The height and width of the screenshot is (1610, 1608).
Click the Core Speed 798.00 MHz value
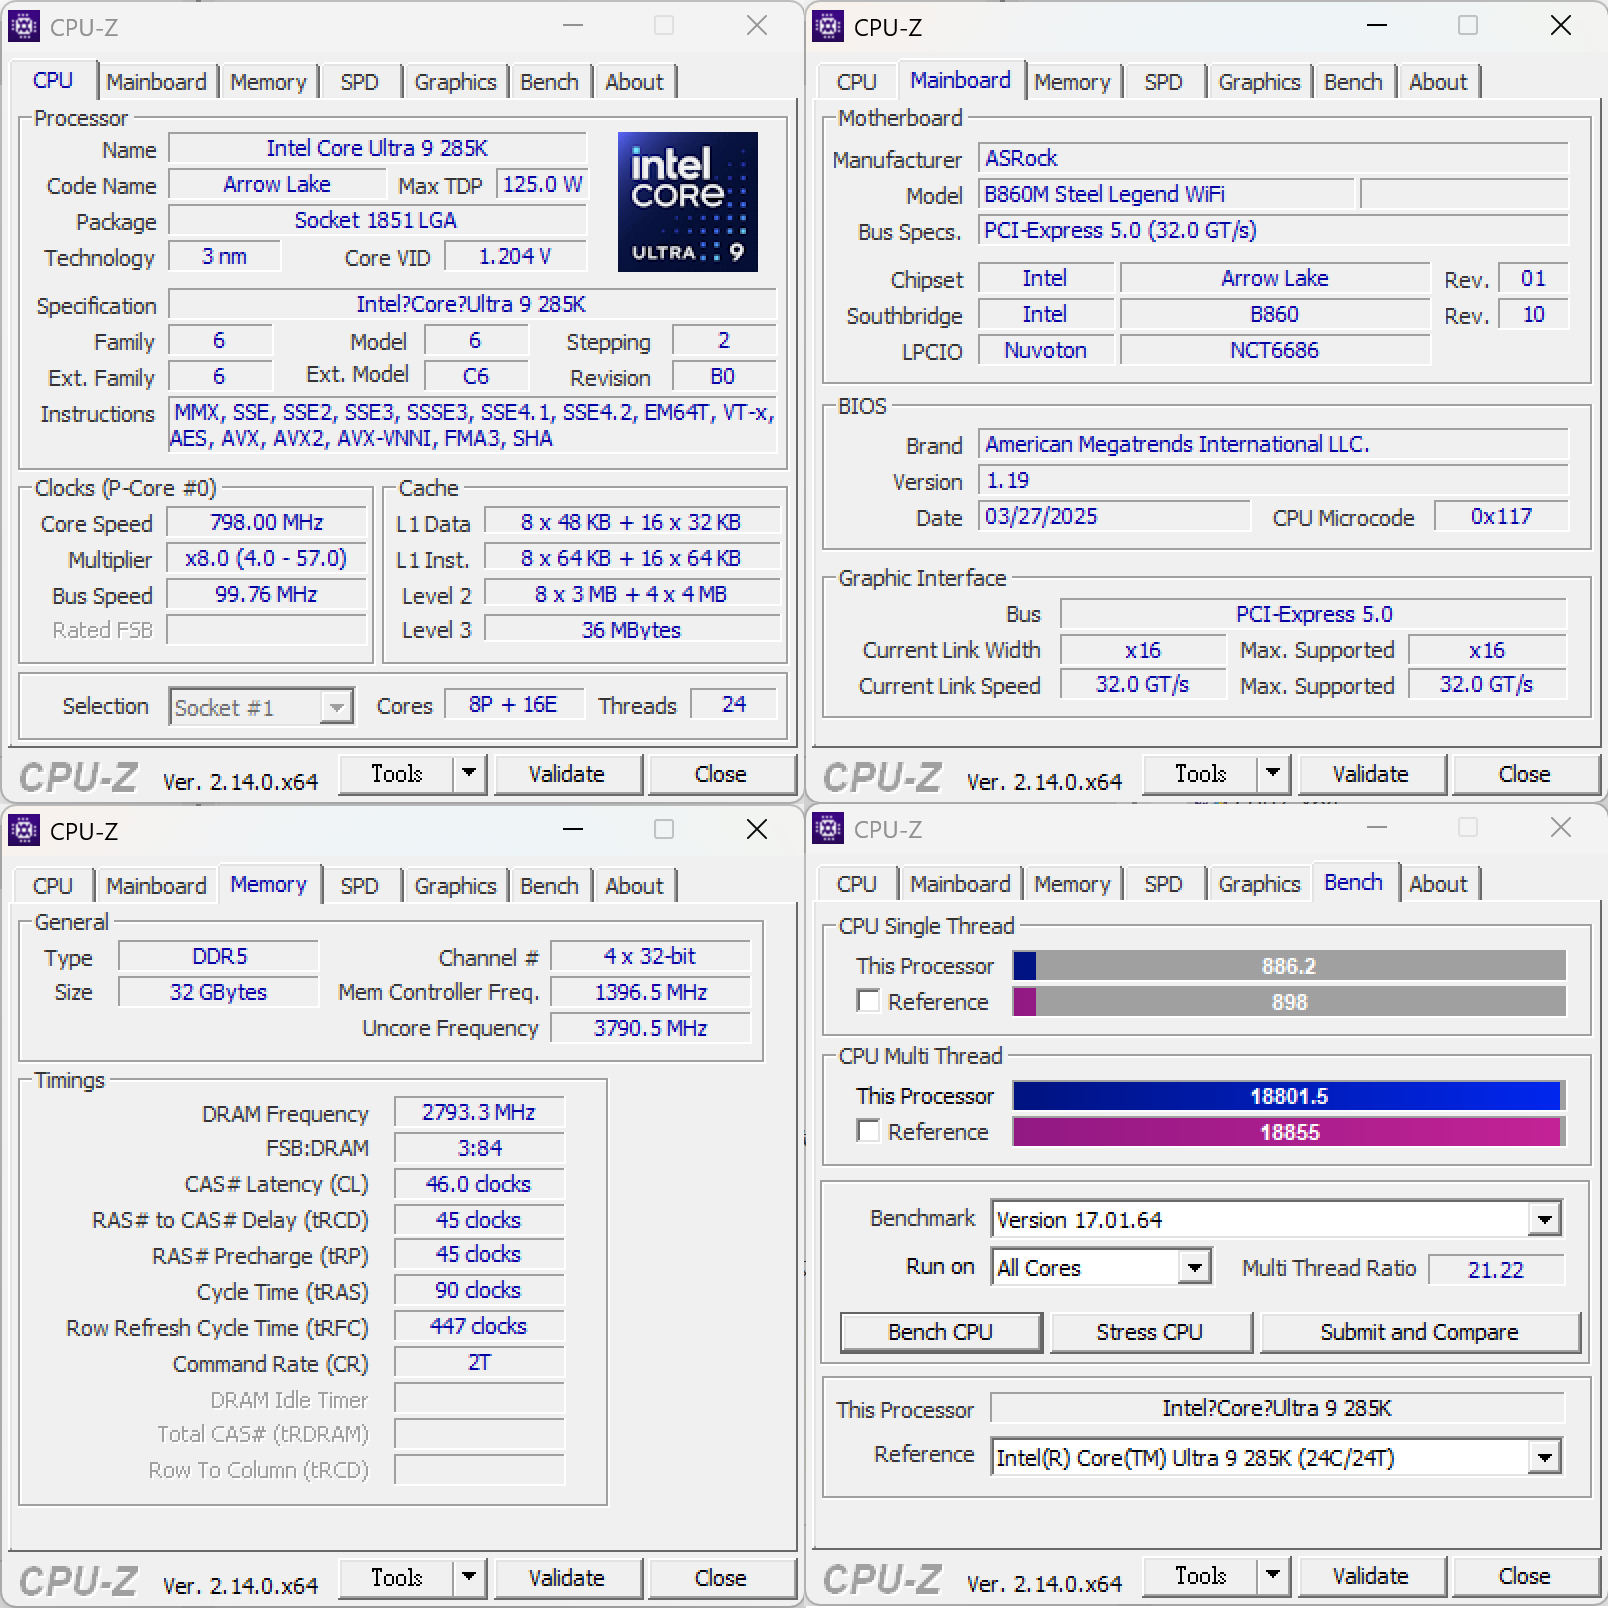coord(266,523)
